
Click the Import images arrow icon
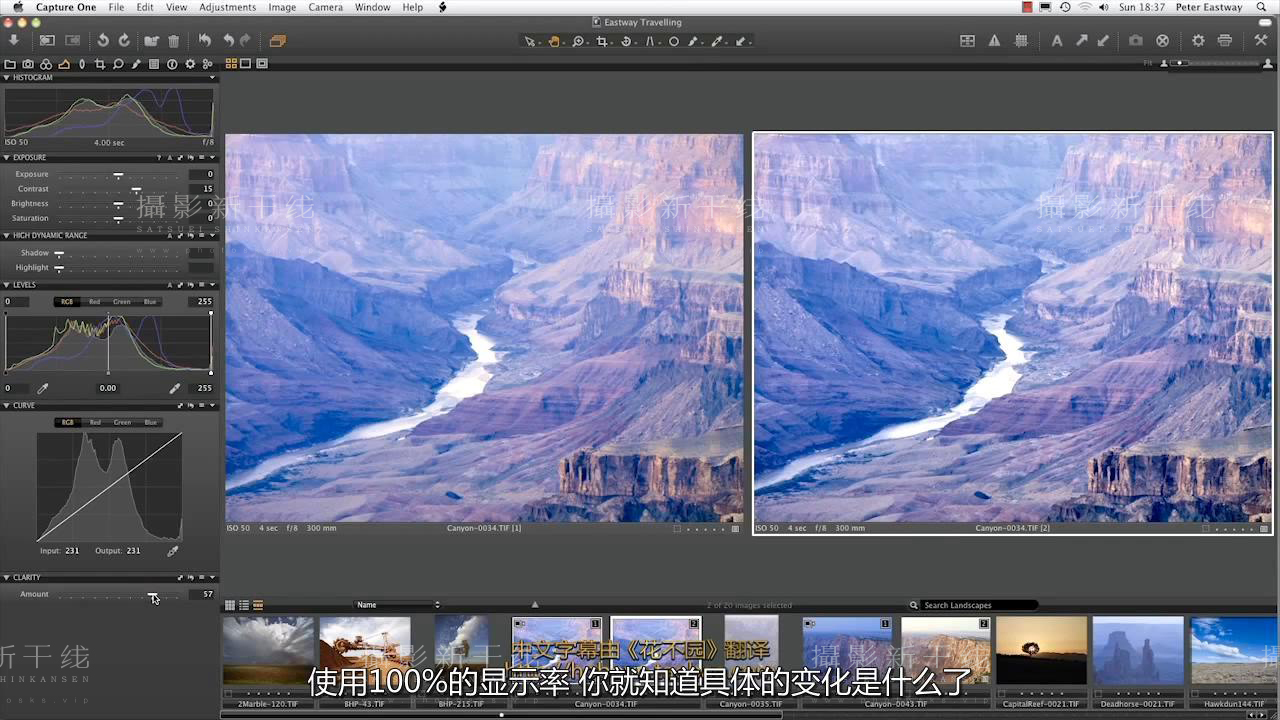coord(14,41)
